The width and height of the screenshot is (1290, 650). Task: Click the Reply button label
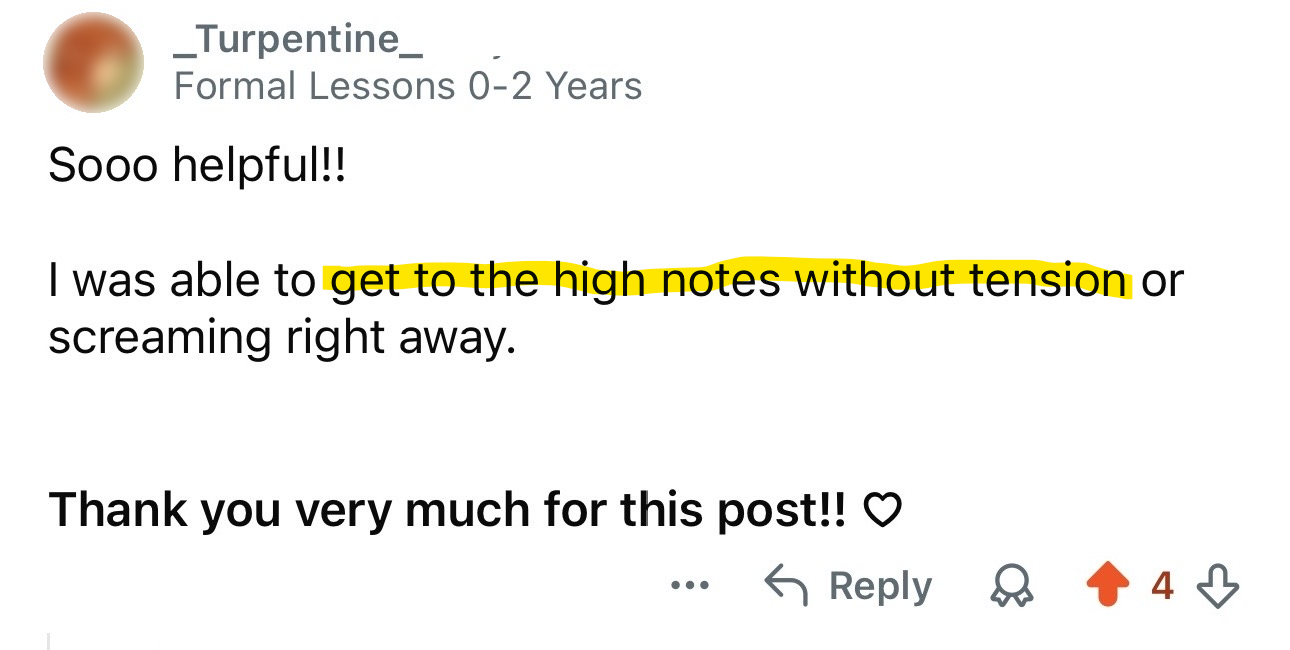coord(880,586)
